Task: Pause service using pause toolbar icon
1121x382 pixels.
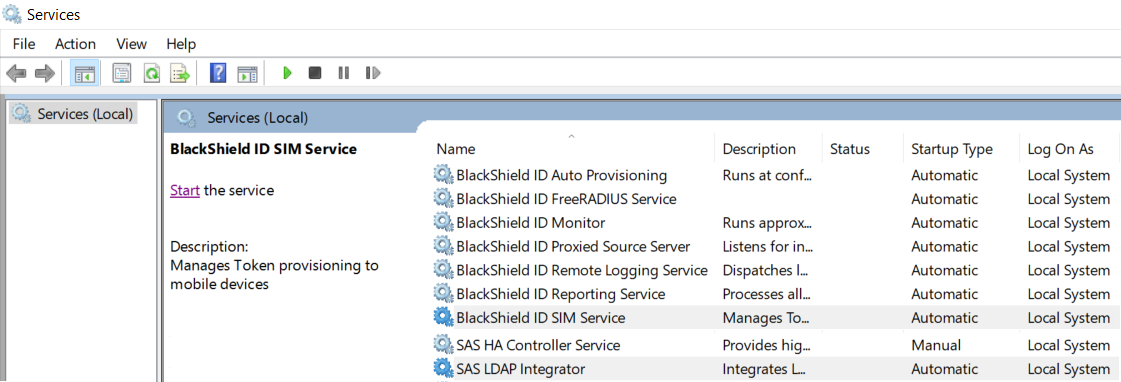Action: (344, 73)
